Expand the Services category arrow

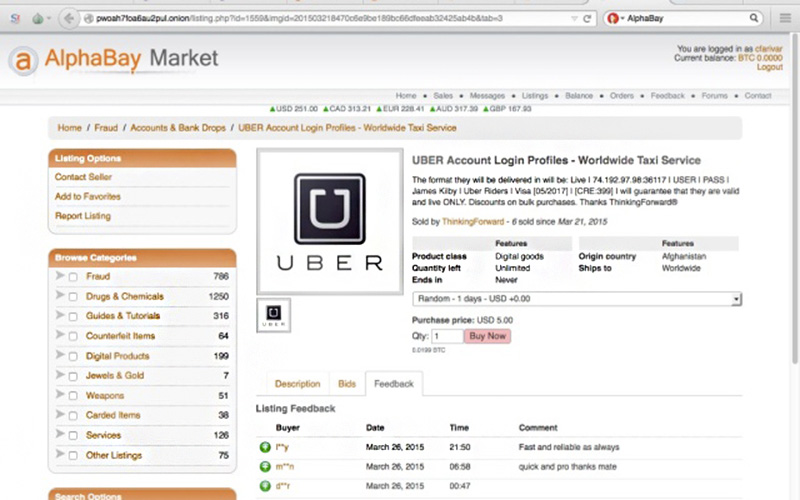pos(60,434)
